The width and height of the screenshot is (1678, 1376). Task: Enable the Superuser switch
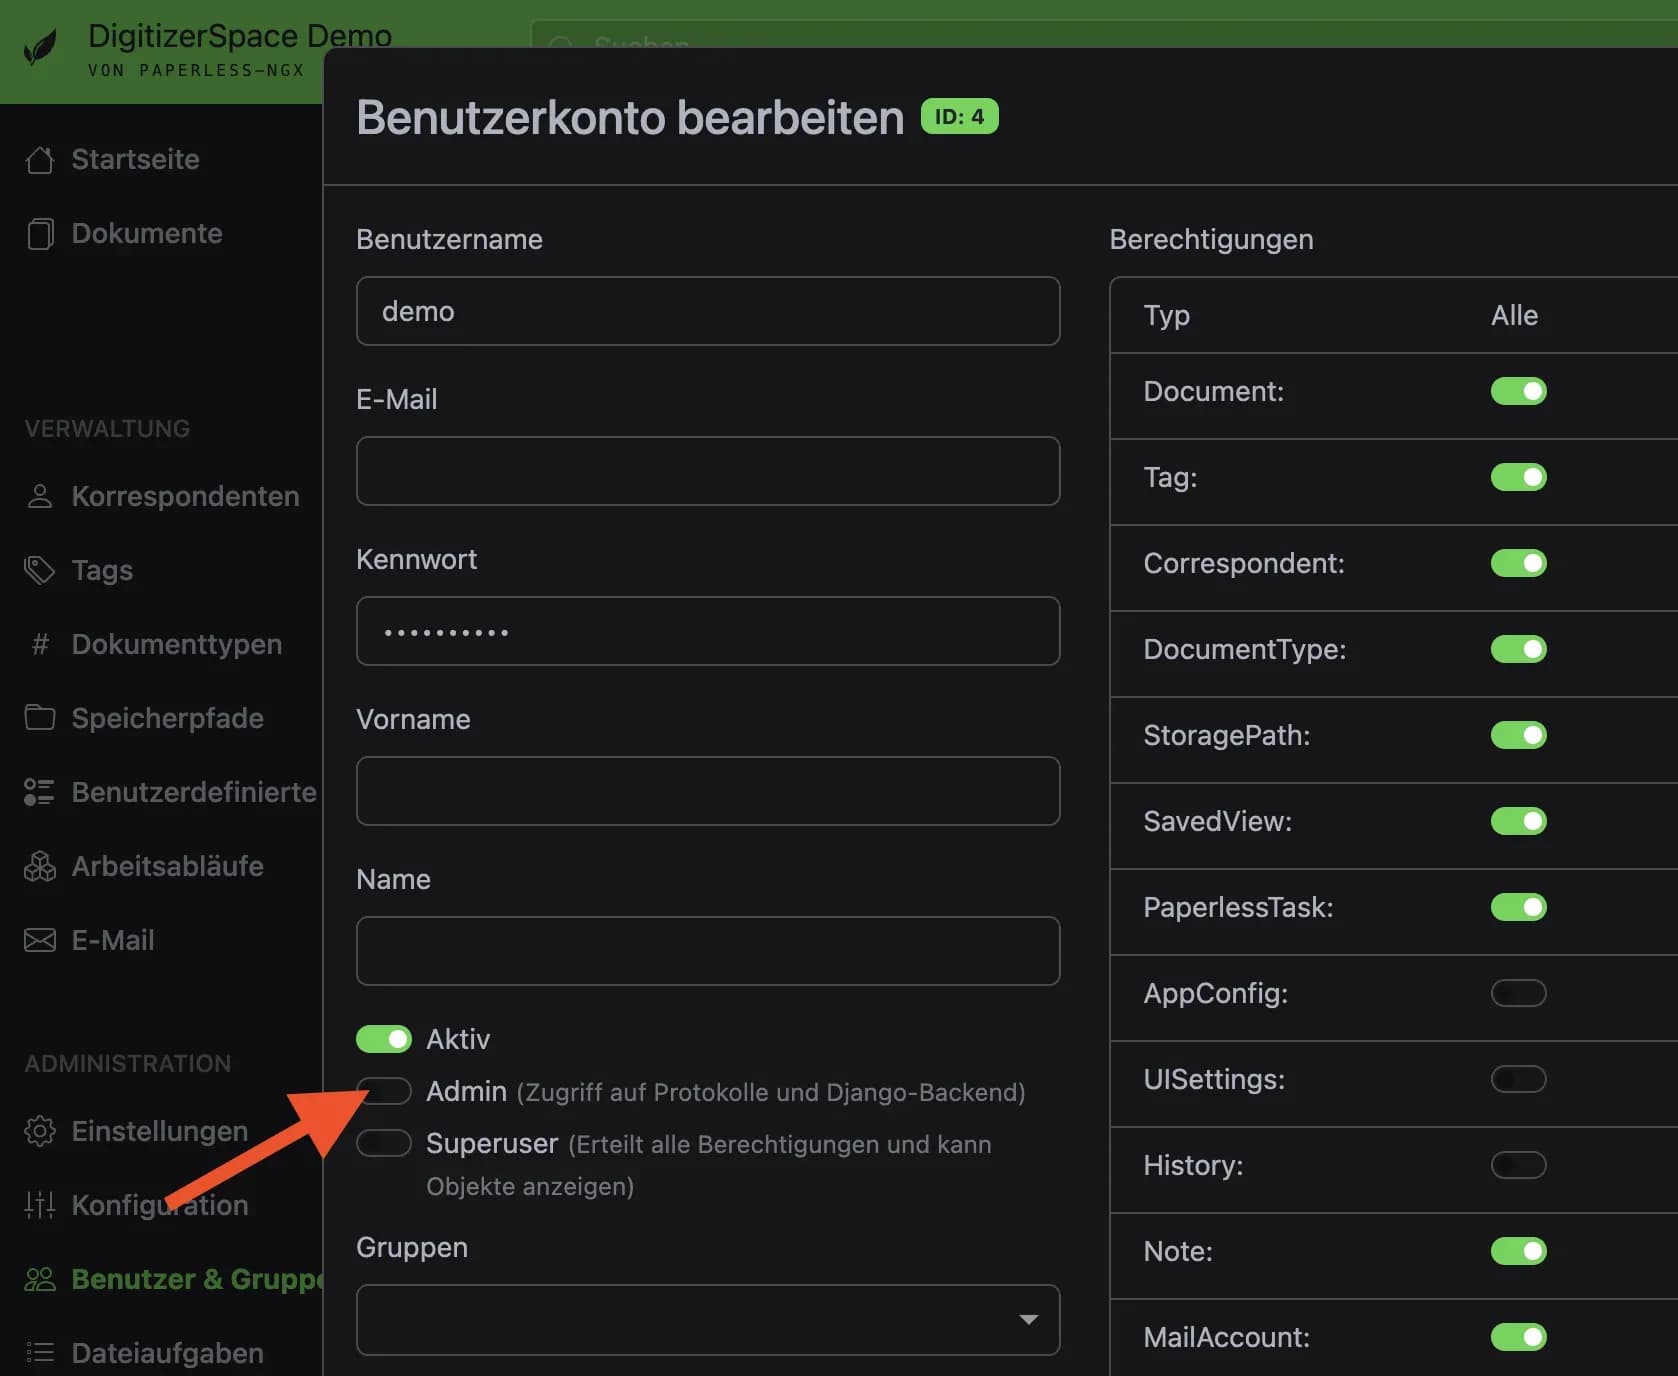click(x=384, y=1143)
